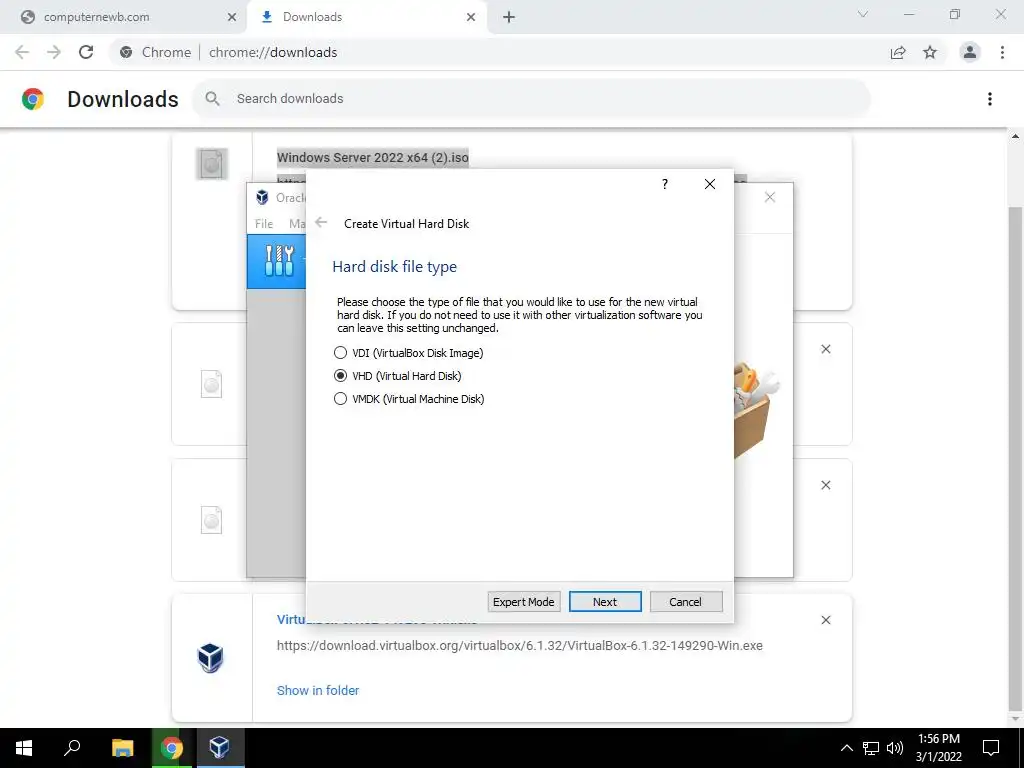This screenshot has height=768, width=1024.
Task: Click the Next button in the wizard
Action: [605, 601]
